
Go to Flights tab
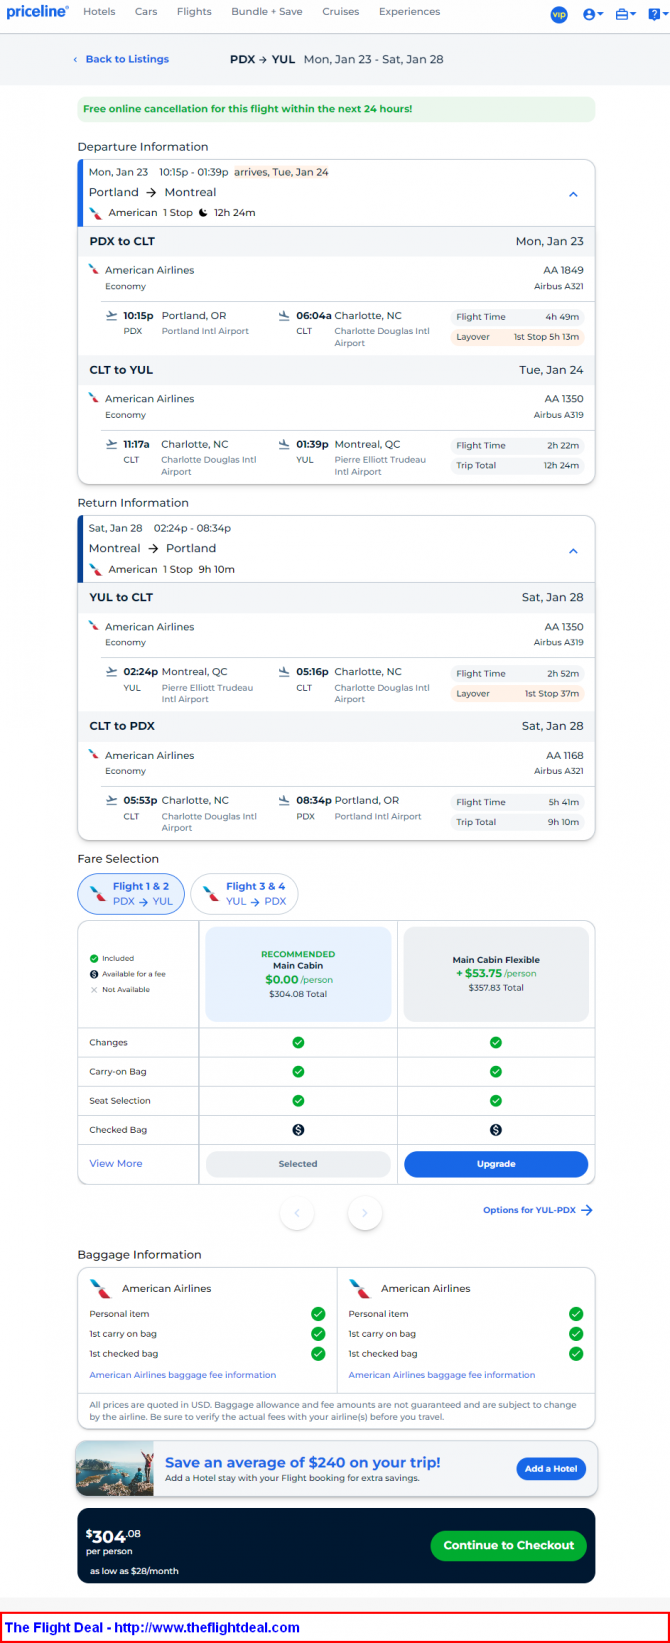tap(194, 12)
